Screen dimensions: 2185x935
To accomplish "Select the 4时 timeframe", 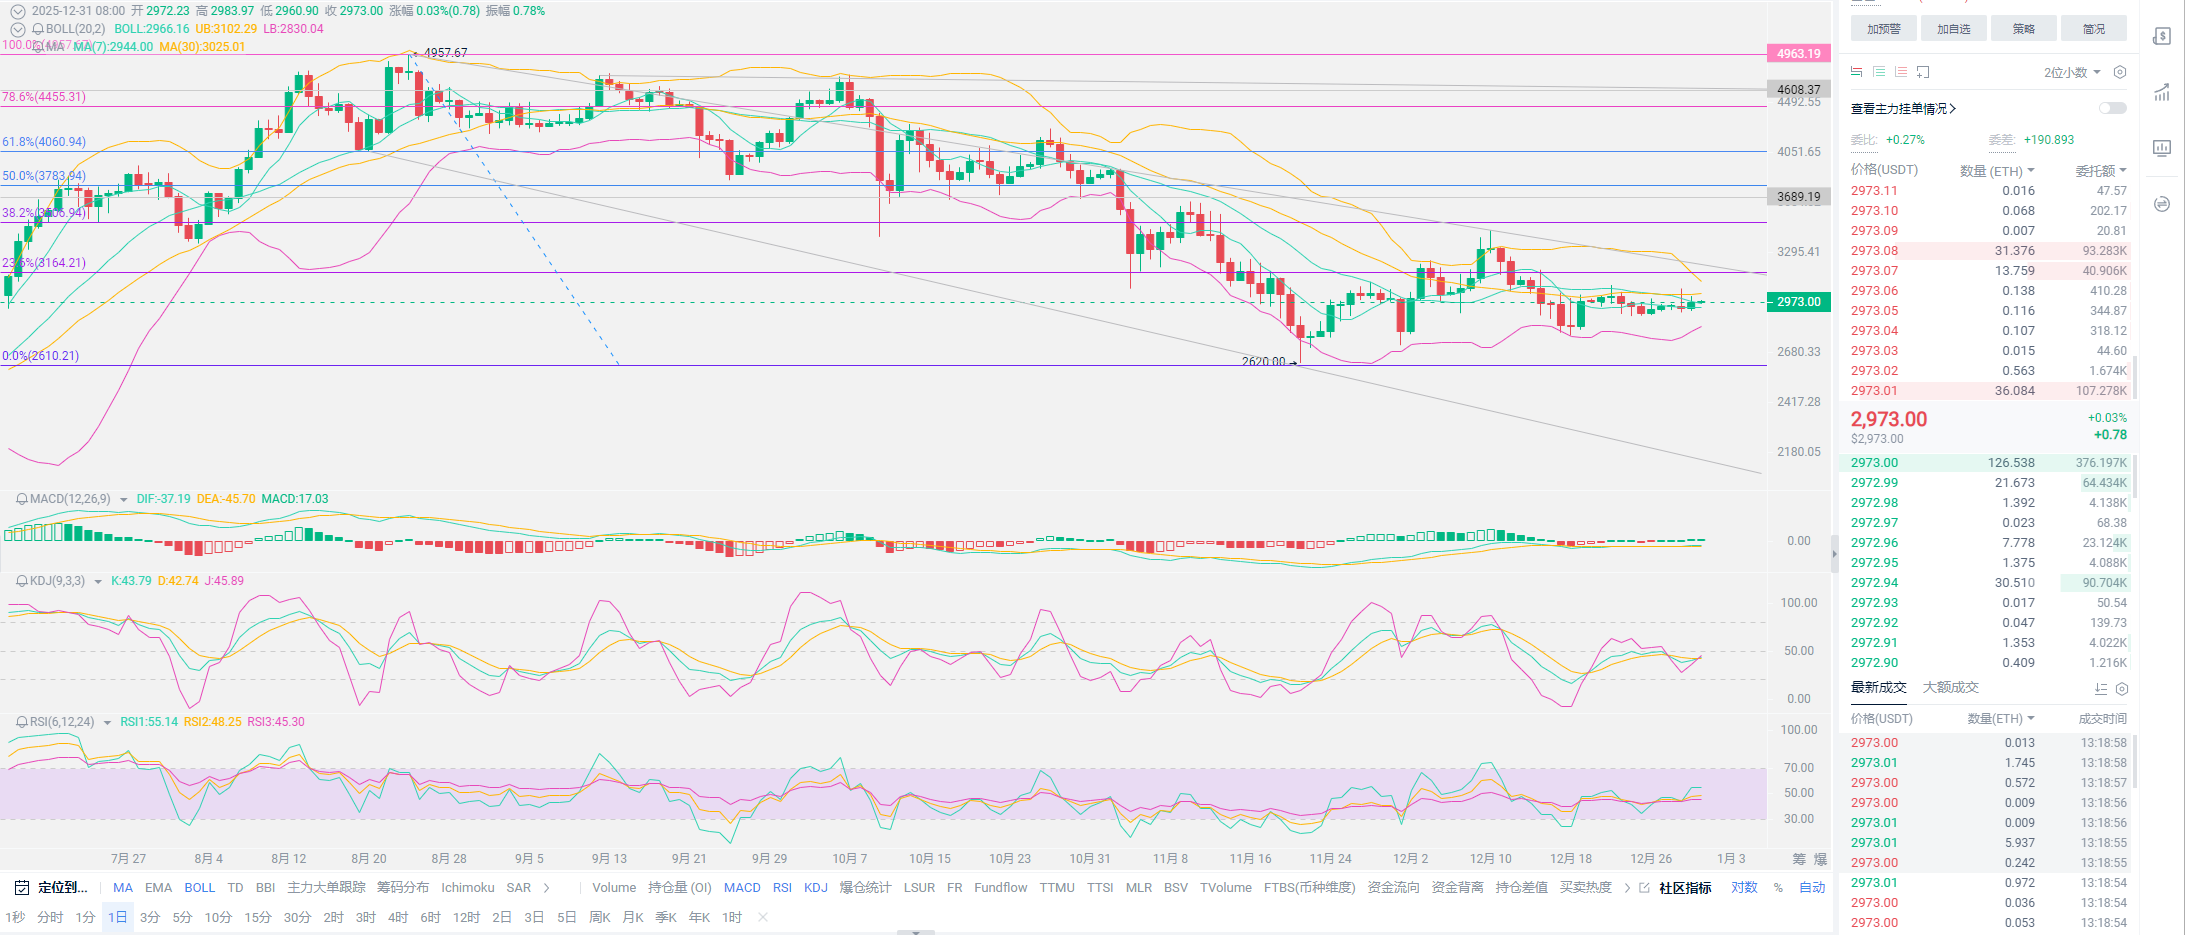I will click(x=398, y=917).
